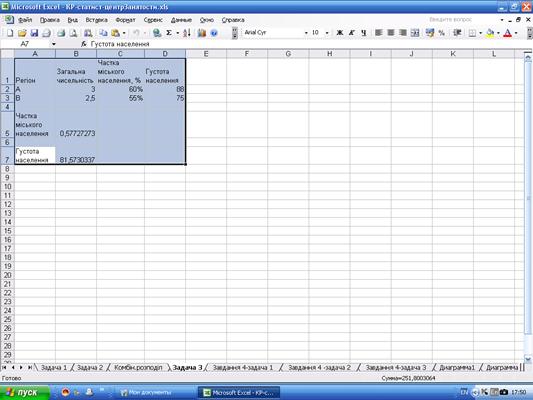Open the font size dropdown

(327, 33)
